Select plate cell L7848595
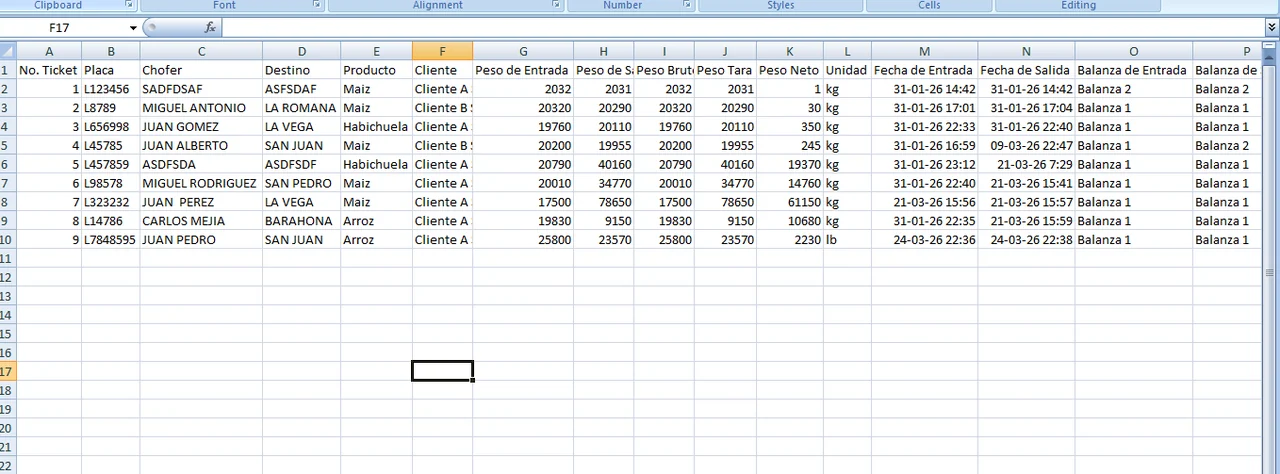Image resolution: width=1280 pixels, height=474 pixels. [111, 240]
